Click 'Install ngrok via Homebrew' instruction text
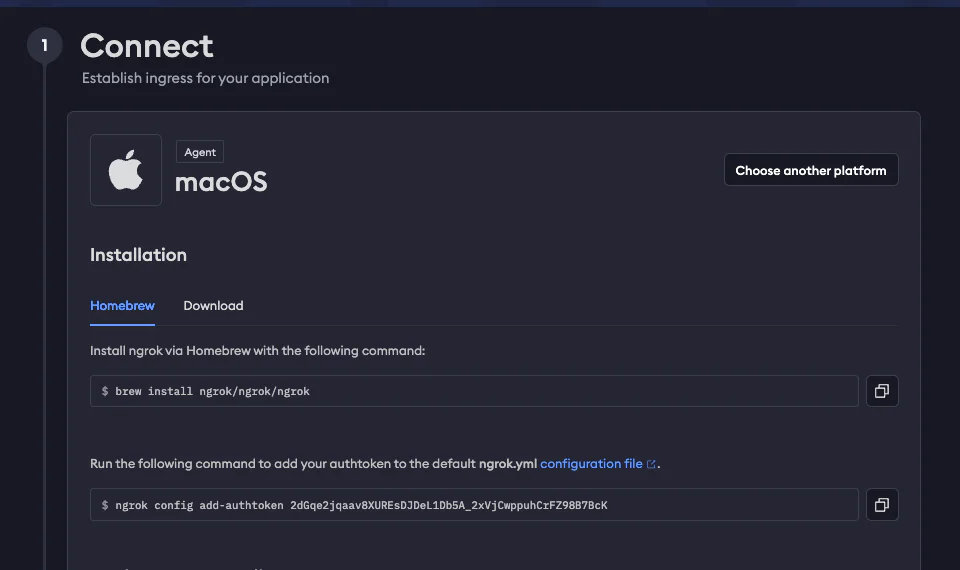This screenshot has height=570, width=960. coord(257,351)
